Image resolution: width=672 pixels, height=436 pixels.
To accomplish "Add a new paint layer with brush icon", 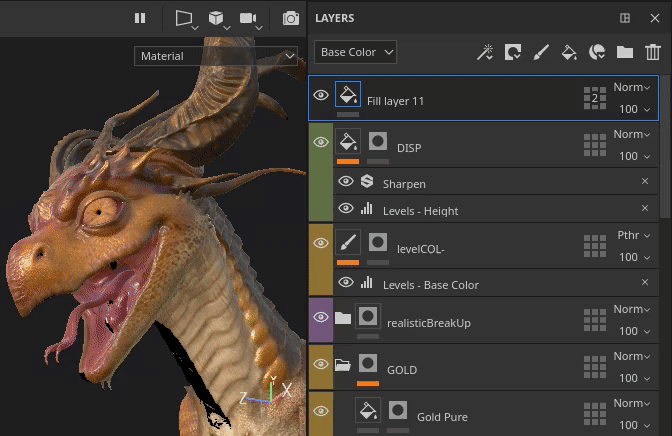I will [541, 52].
